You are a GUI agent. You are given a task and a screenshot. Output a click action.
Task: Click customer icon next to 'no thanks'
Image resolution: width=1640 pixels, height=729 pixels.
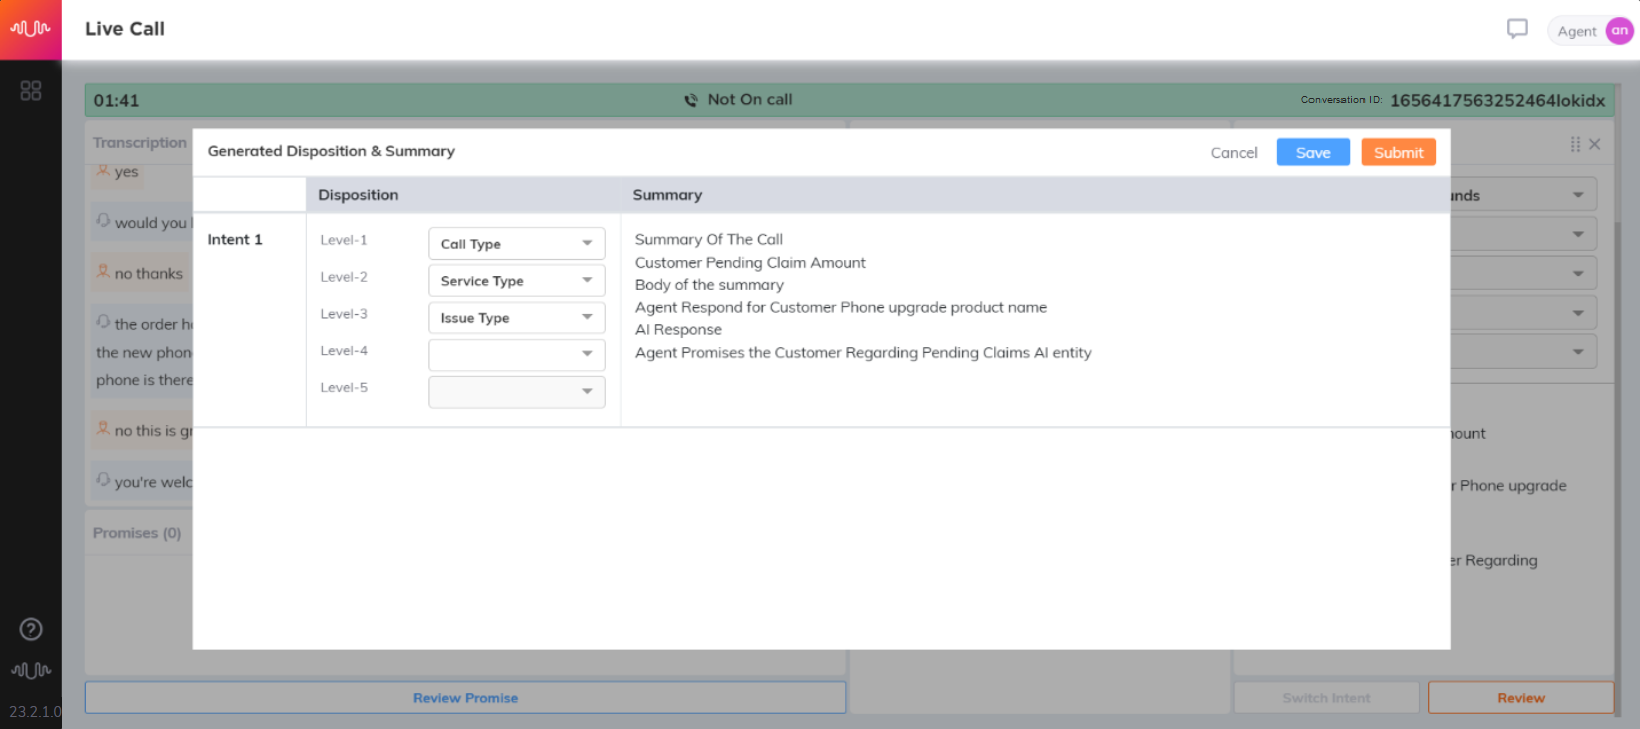coord(103,272)
